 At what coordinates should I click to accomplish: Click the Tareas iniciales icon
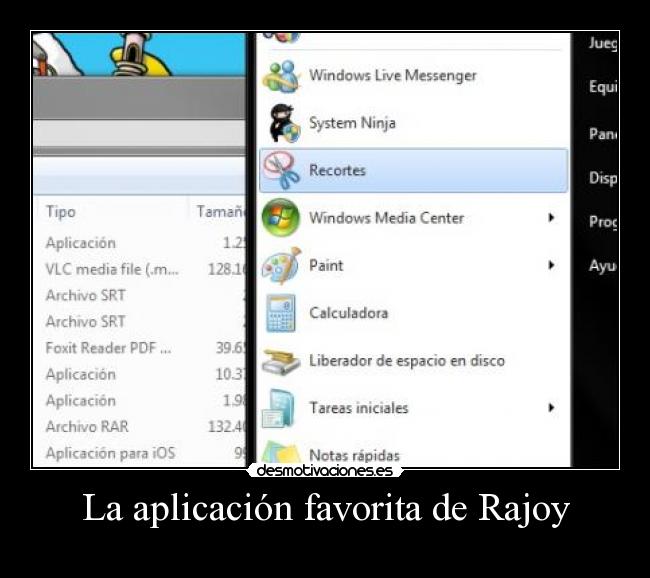click(x=279, y=408)
